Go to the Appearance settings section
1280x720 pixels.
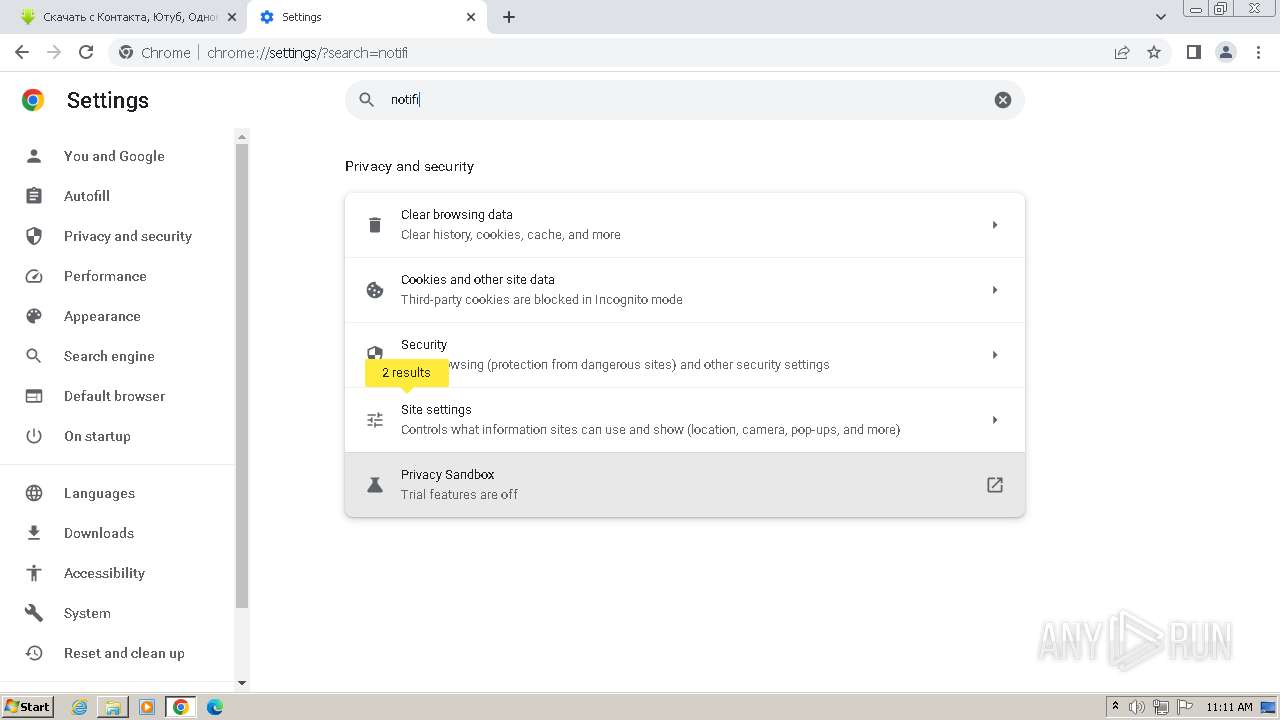point(102,316)
